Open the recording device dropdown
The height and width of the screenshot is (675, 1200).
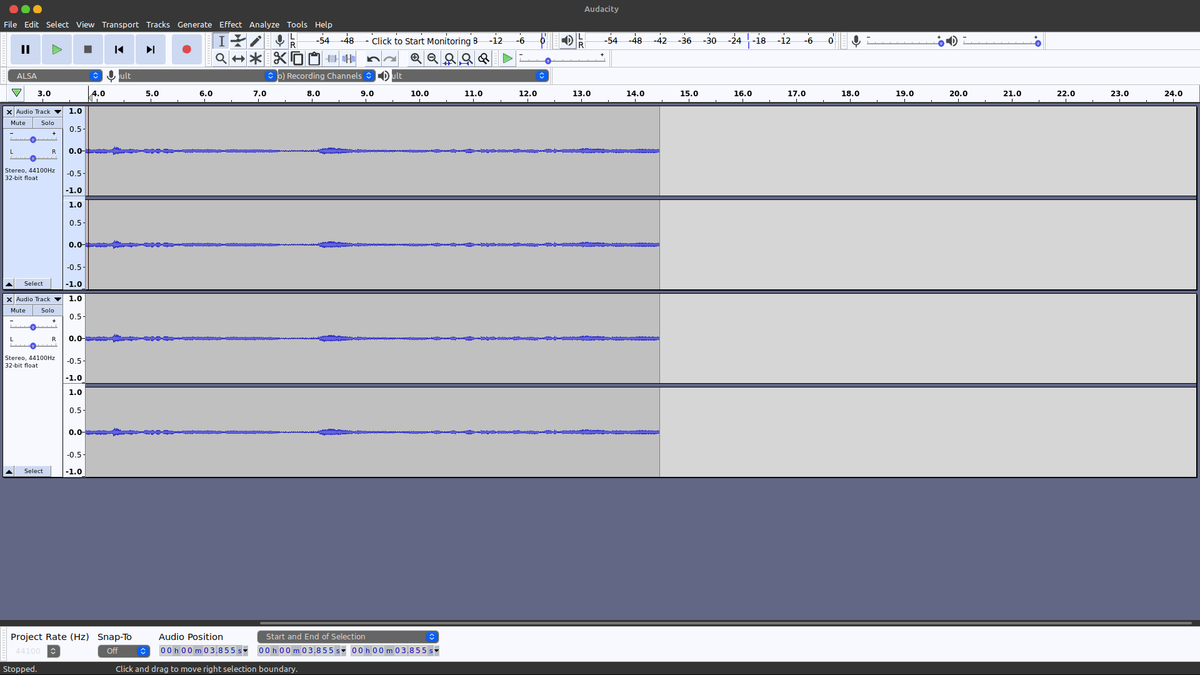point(197,76)
